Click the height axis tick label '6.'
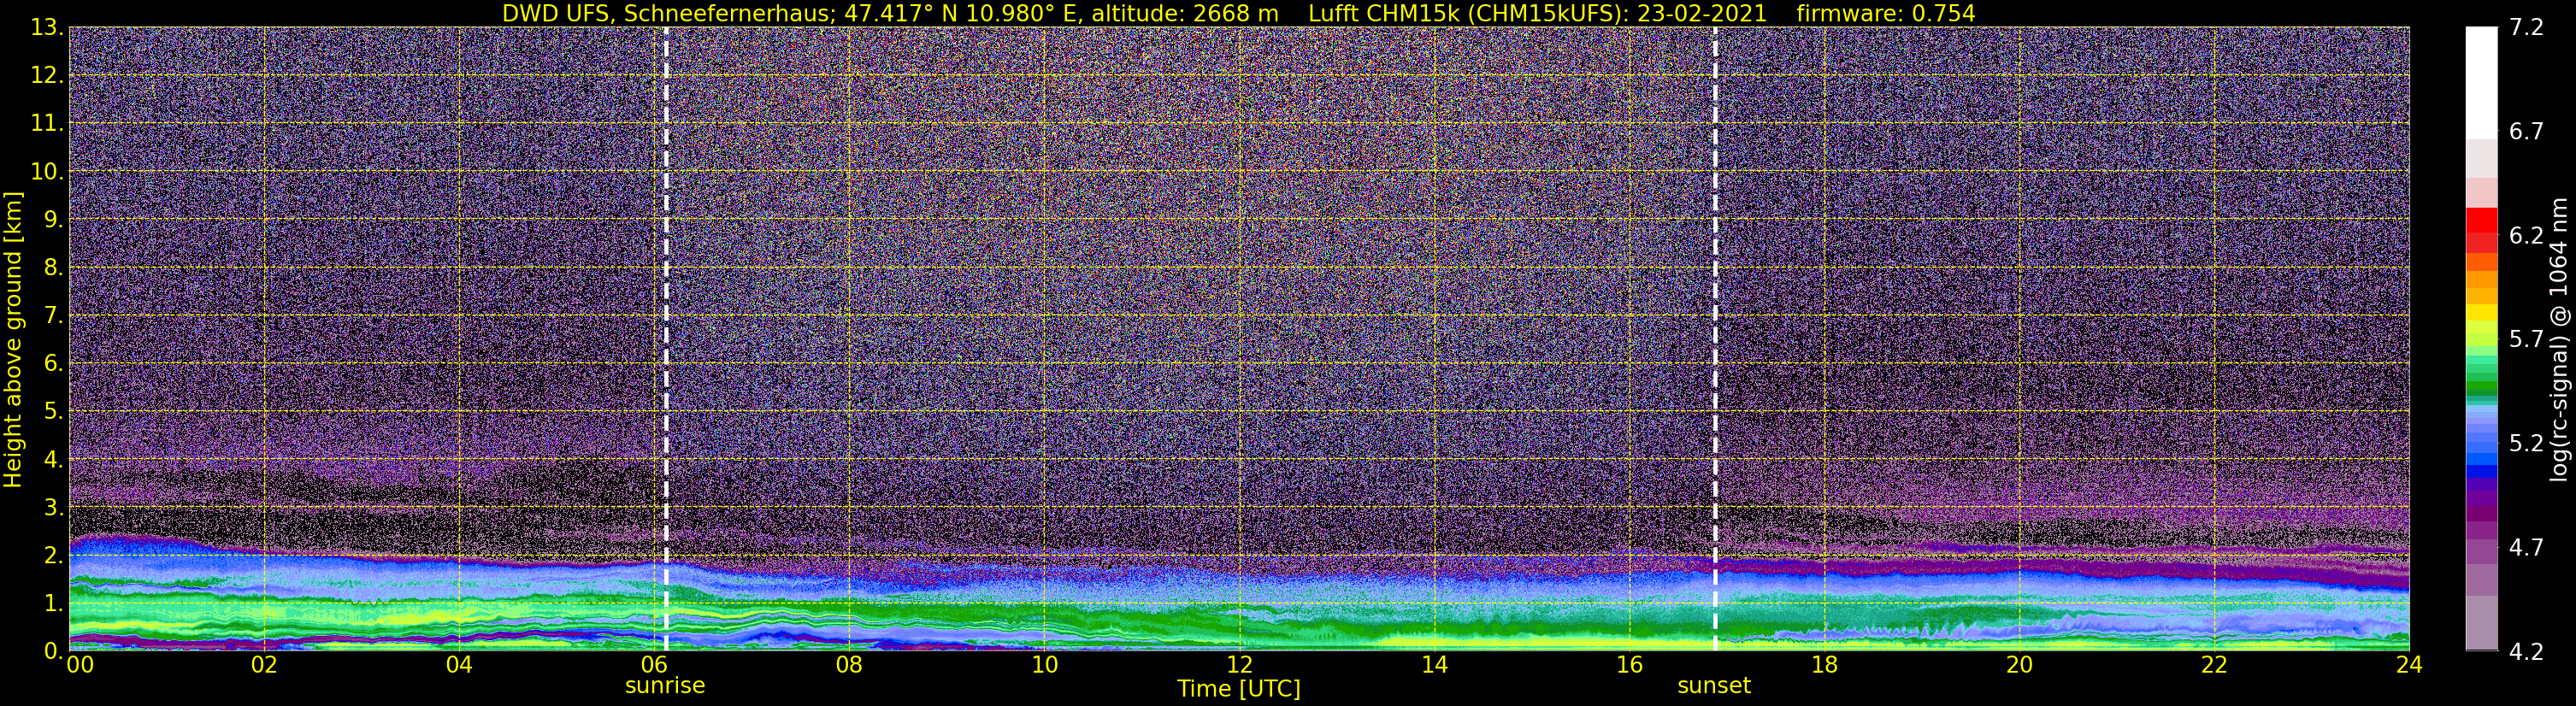The image size is (2576, 706). (x=54, y=363)
